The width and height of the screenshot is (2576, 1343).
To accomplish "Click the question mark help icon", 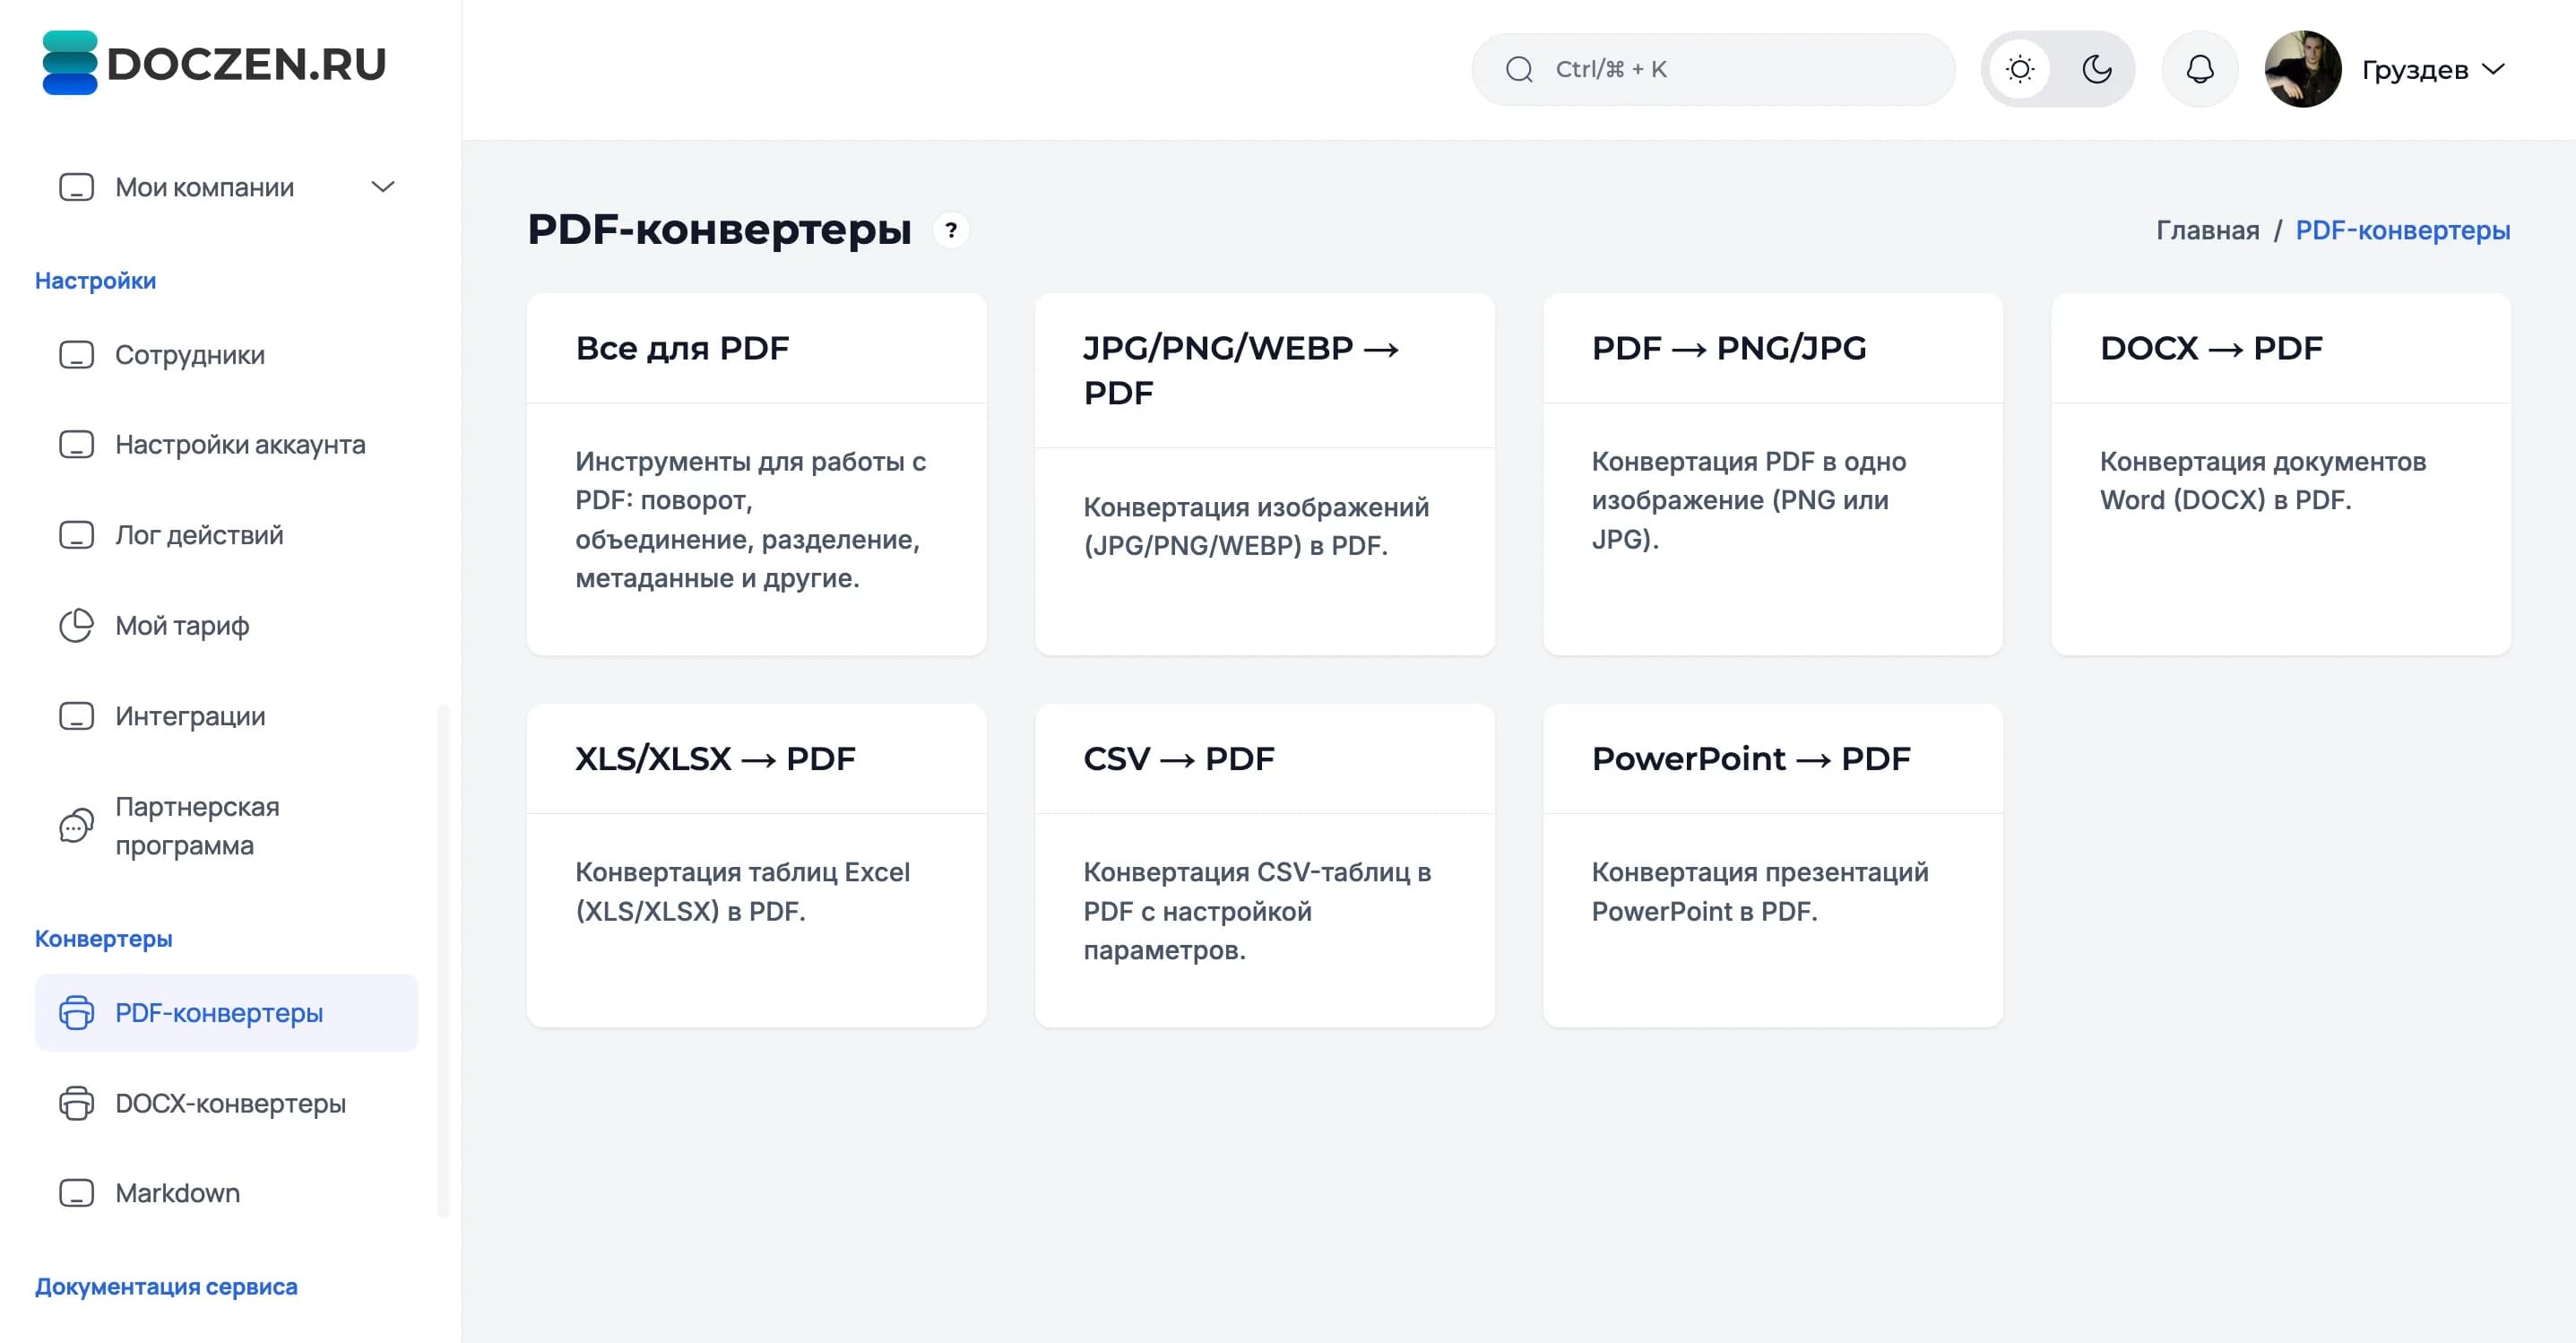I will click(x=951, y=231).
